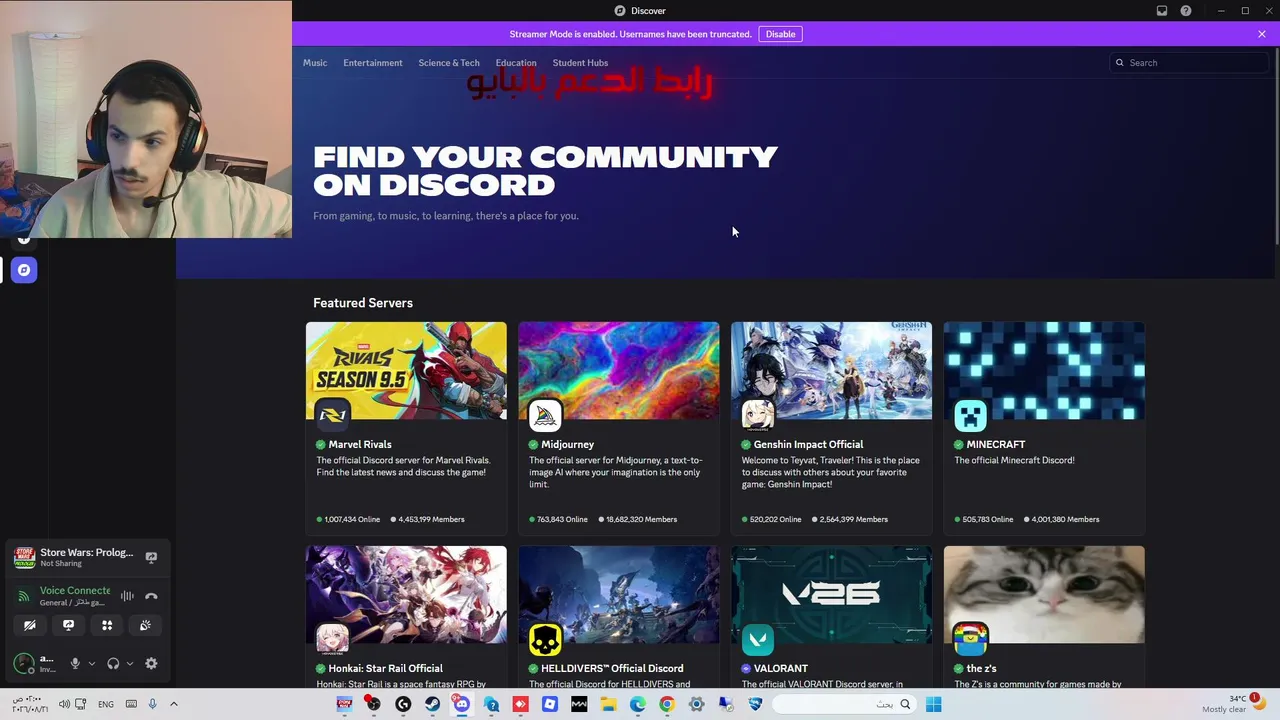Viewport: 1280px width, 720px height.
Task: Open the Help question mark icon
Action: pos(1186,11)
